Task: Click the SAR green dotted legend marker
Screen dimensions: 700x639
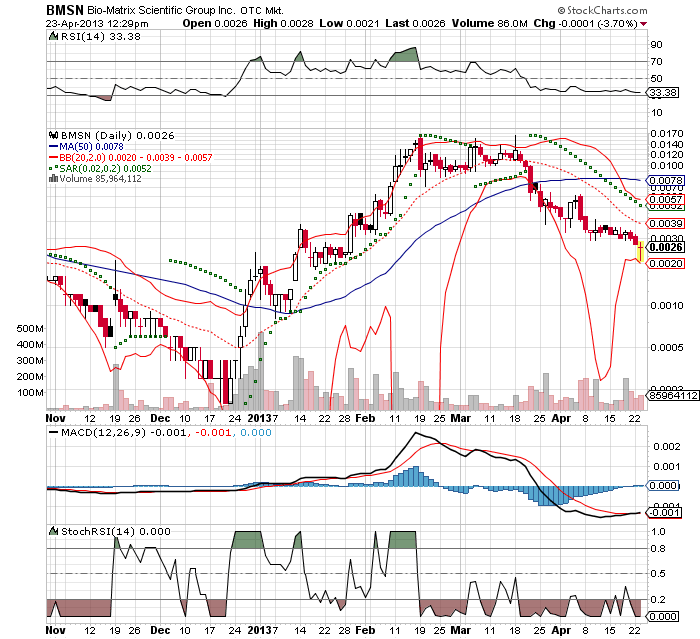Action: click(x=53, y=169)
